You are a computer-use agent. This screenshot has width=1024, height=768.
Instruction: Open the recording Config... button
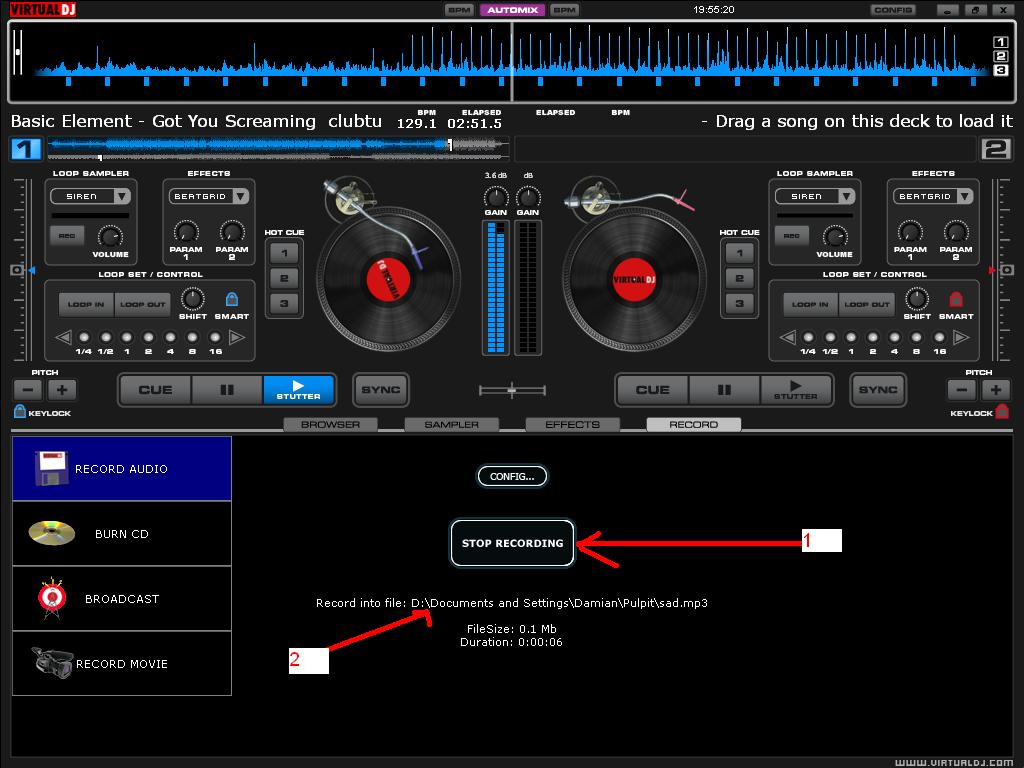(x=513, y=476)
